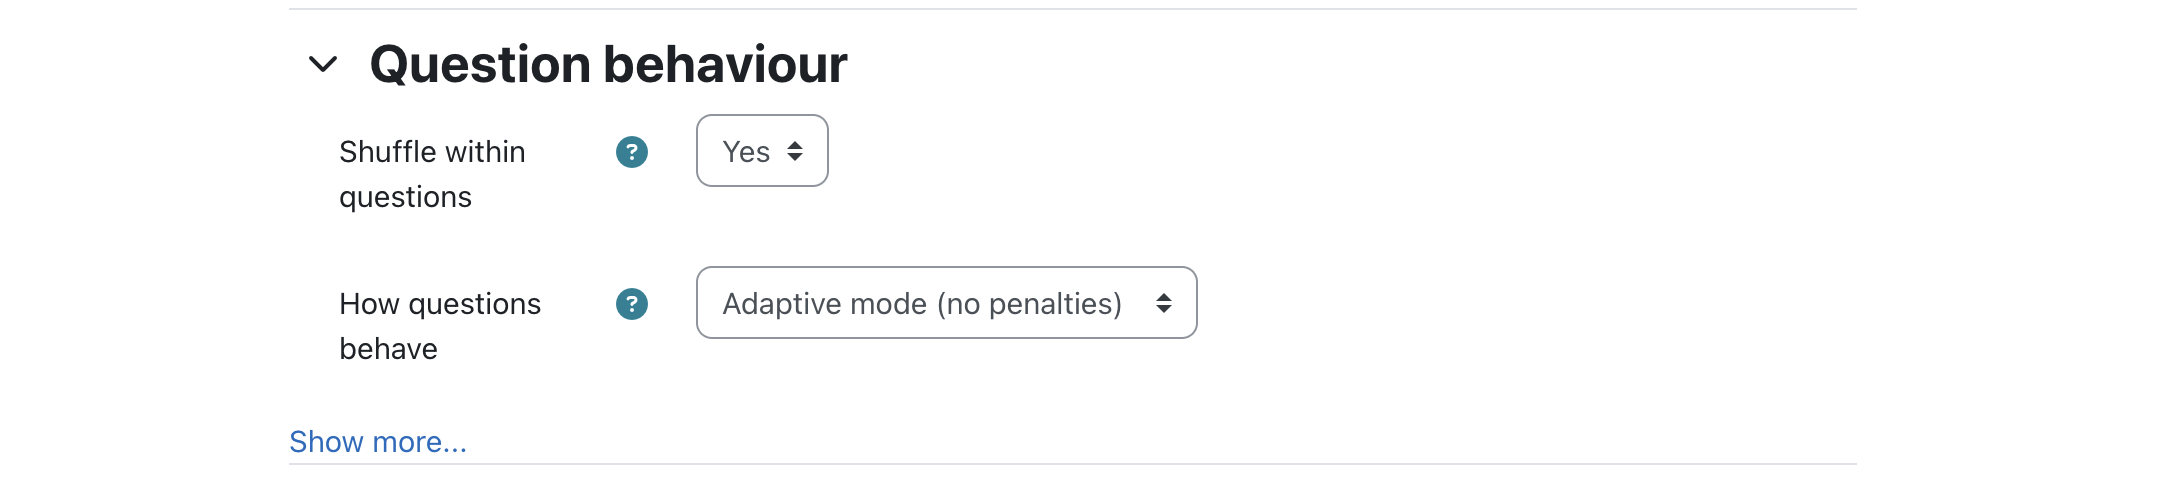Click the word behaviour in the section title

pos(726,65)
